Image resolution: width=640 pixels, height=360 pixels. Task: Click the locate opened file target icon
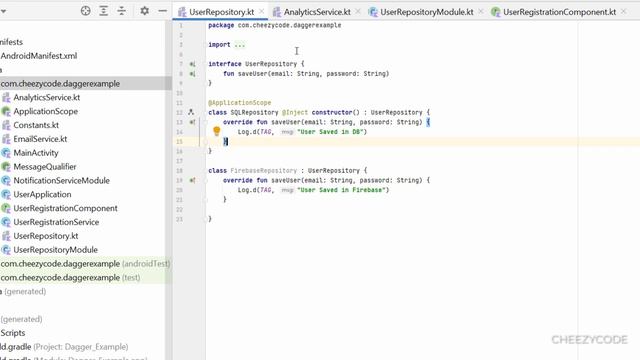(85, 11)
